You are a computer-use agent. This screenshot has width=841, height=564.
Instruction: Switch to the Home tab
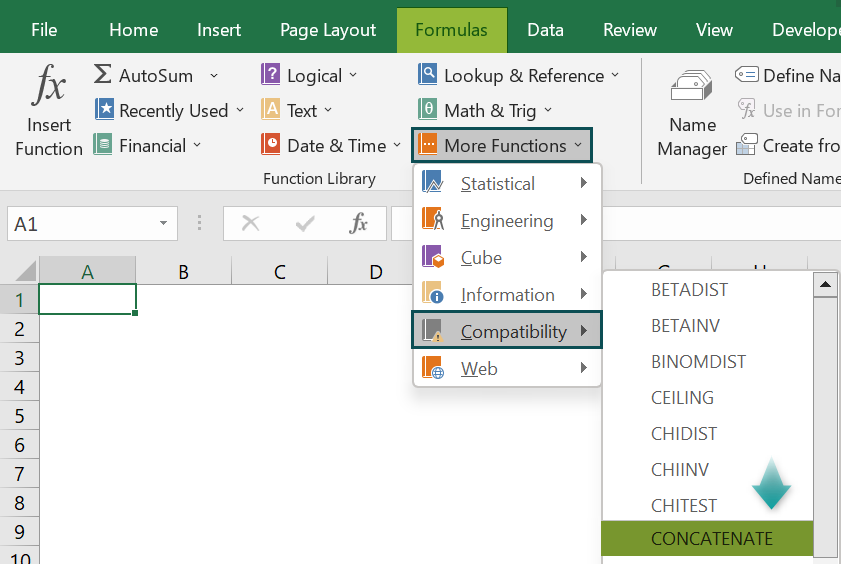[x=134, y=30]
